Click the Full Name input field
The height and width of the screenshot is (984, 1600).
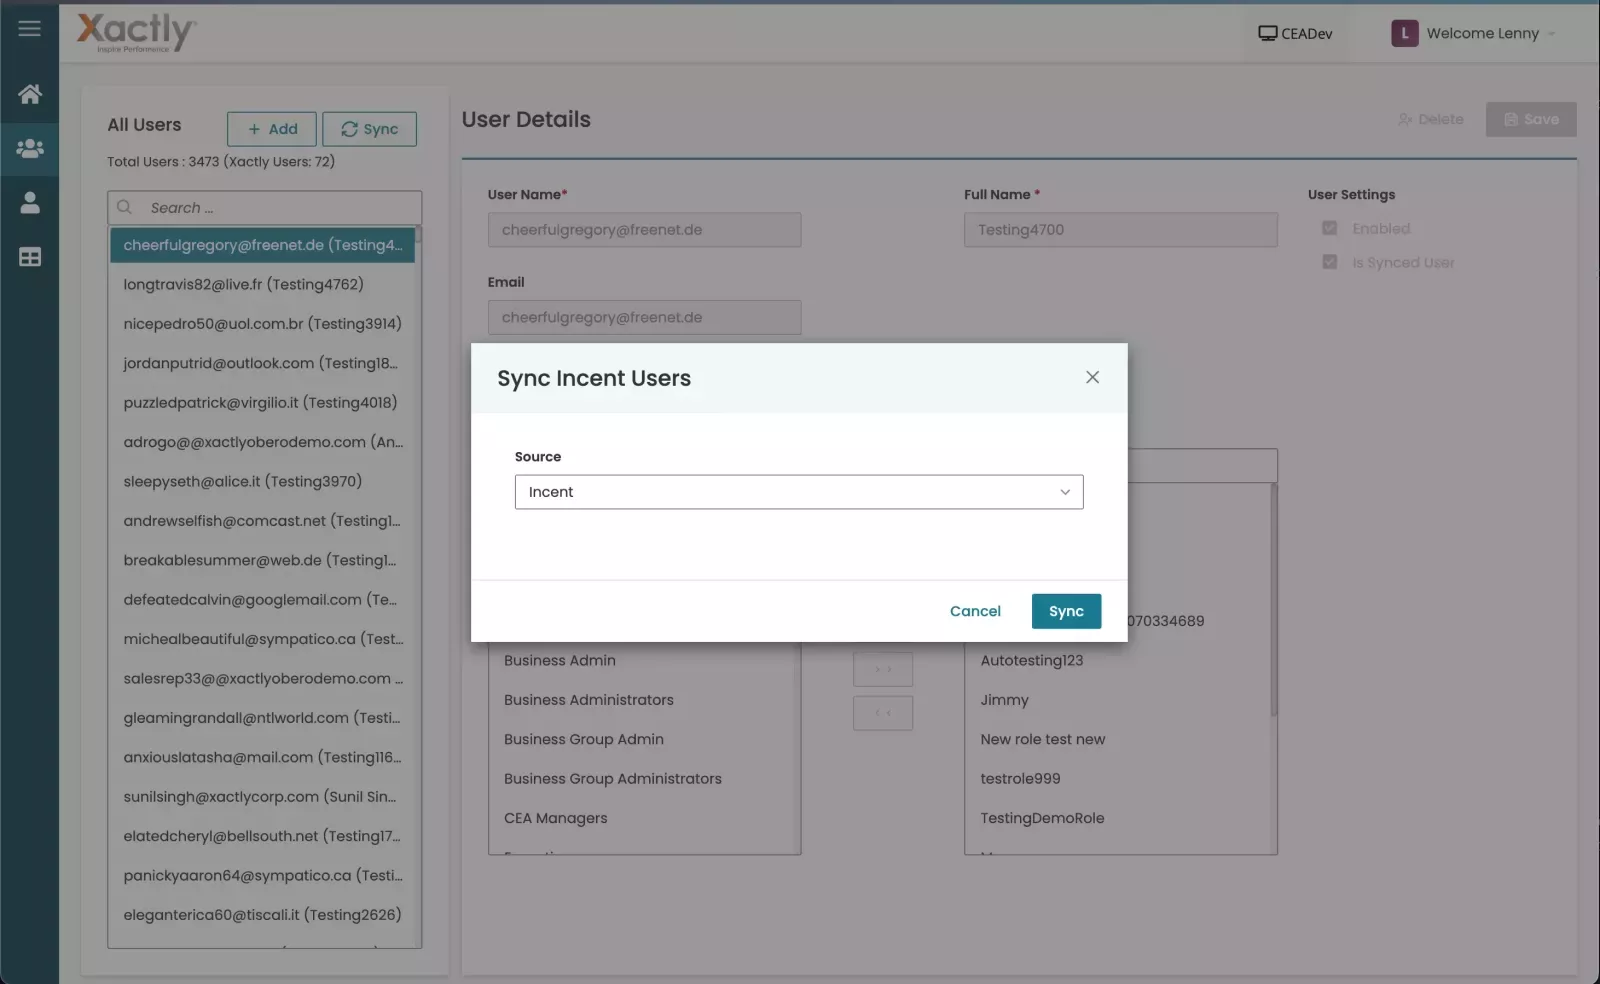coord(1120,230)
